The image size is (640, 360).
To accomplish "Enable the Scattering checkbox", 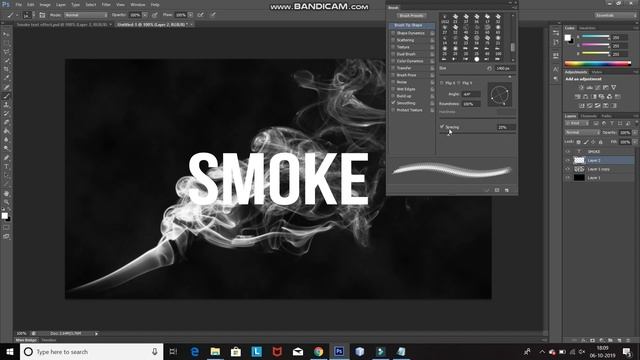I will [x=393, y=40].
